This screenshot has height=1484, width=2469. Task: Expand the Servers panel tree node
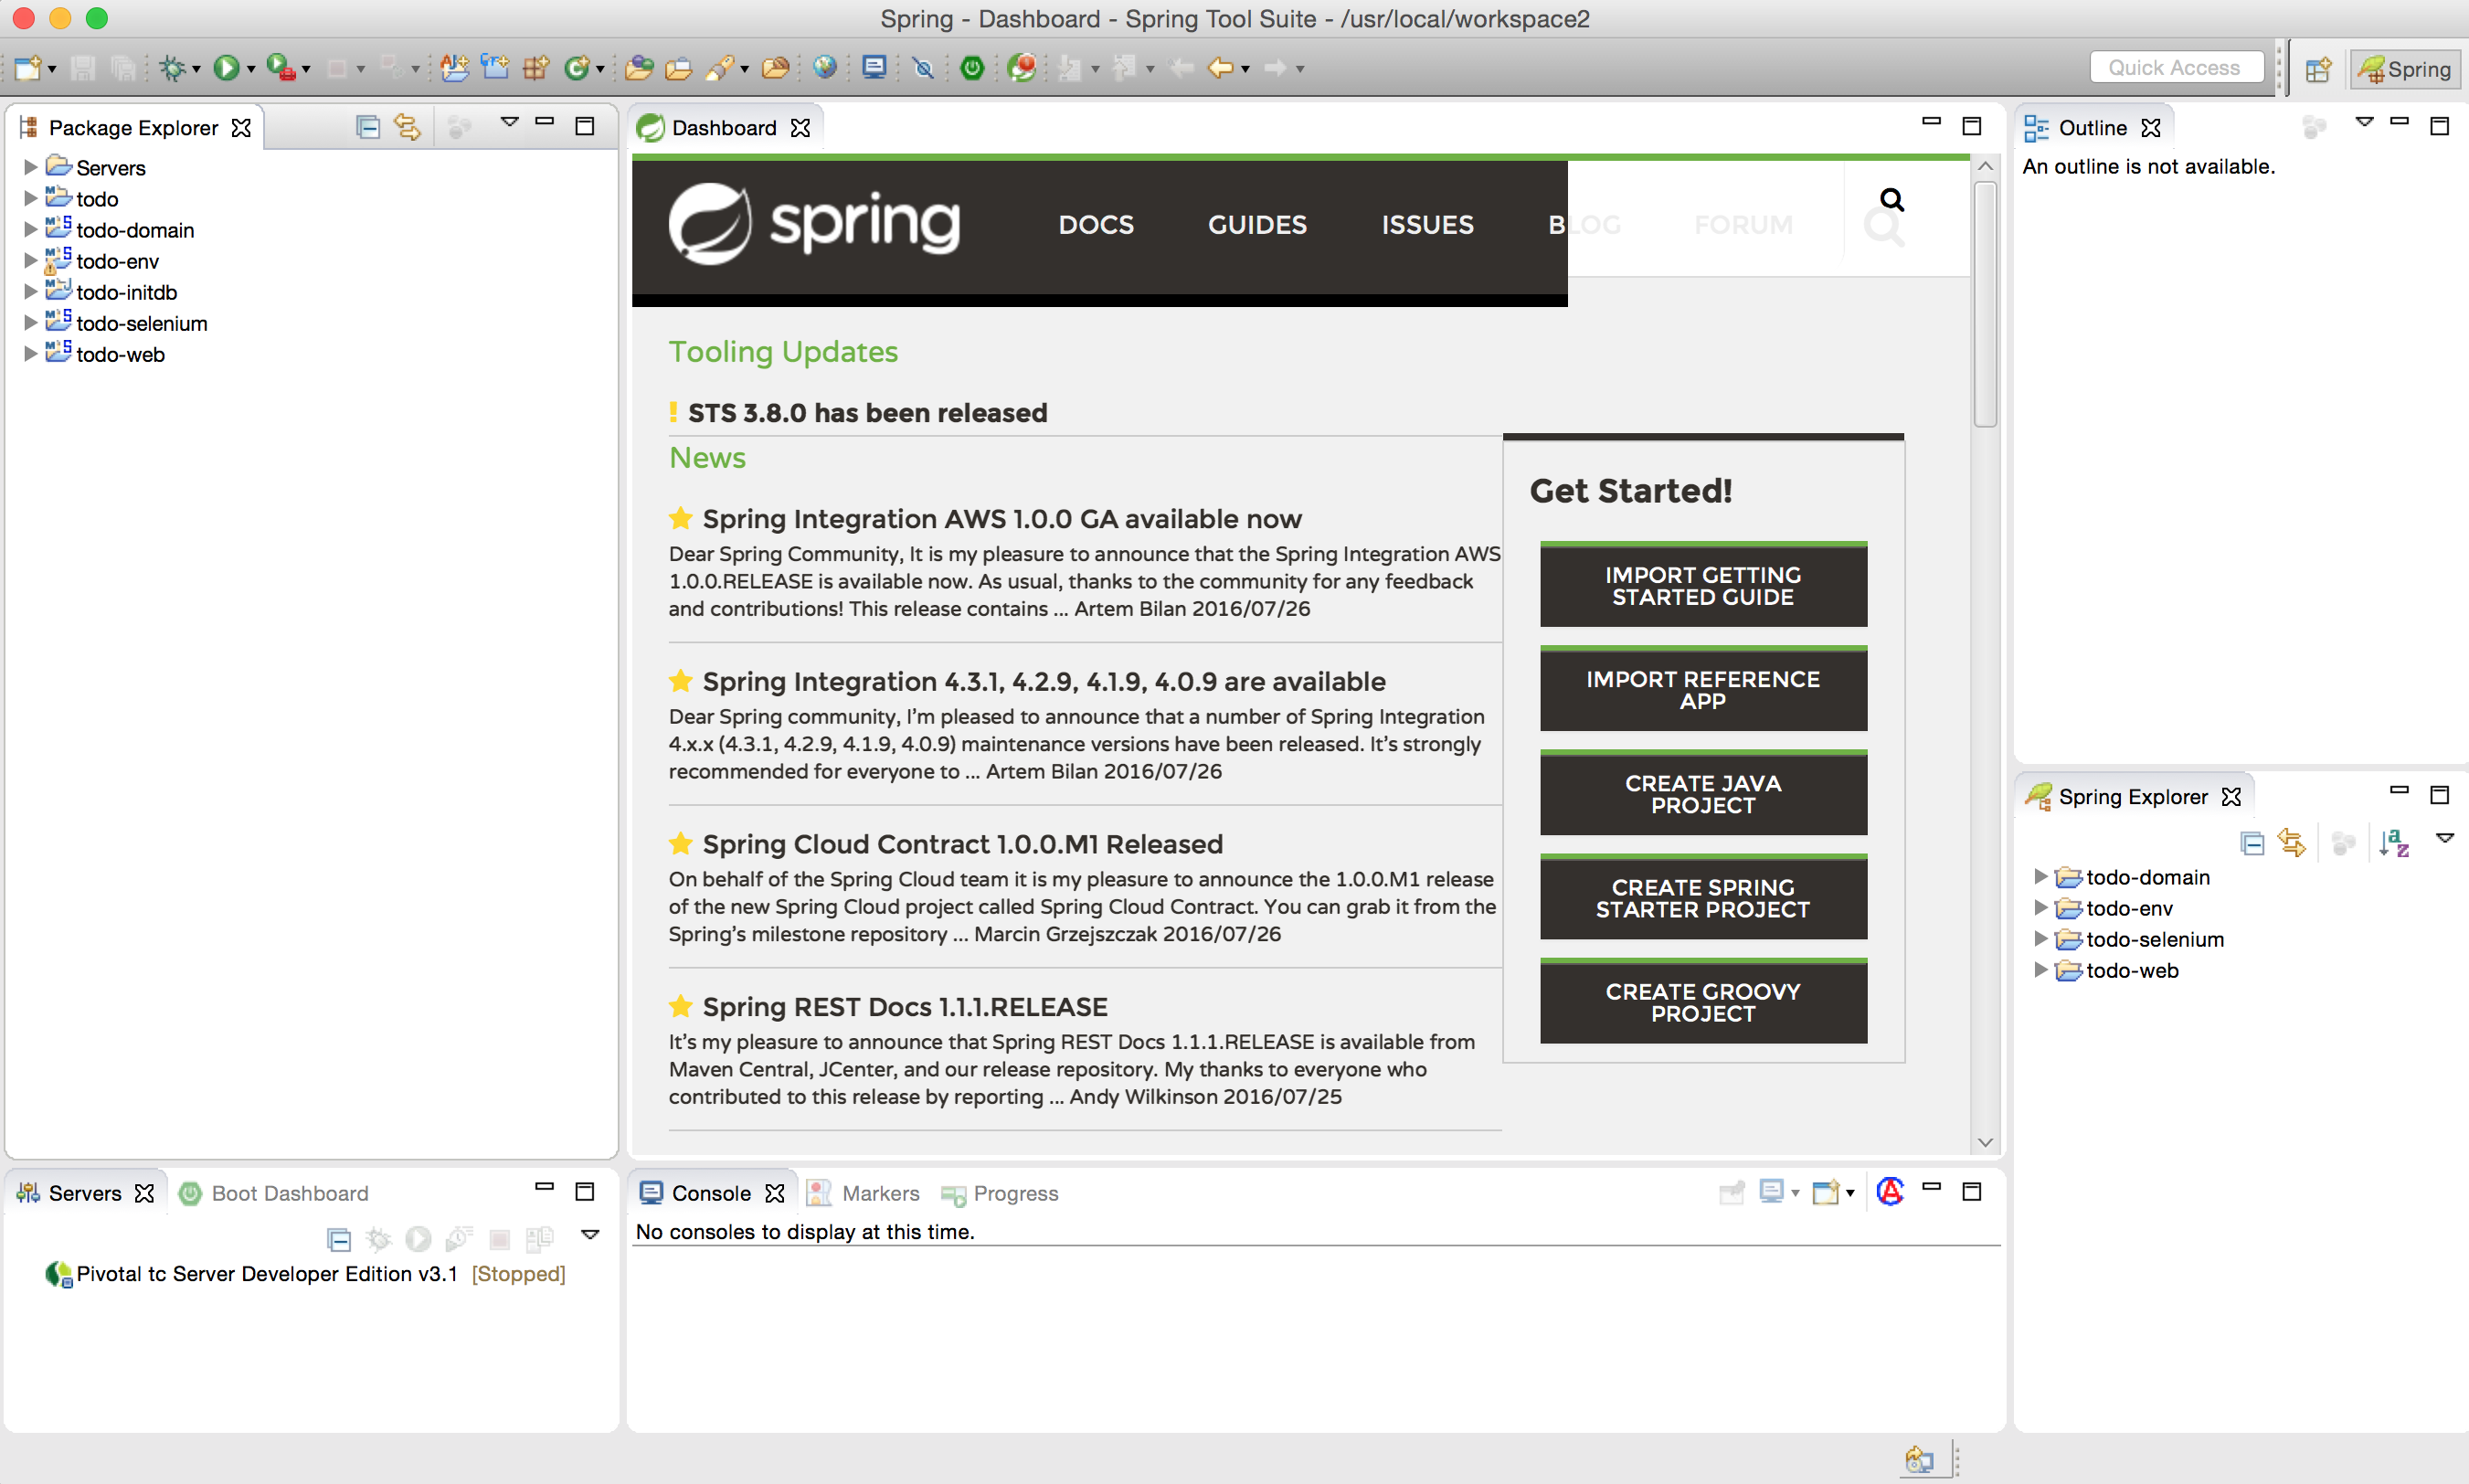(26, 166)
